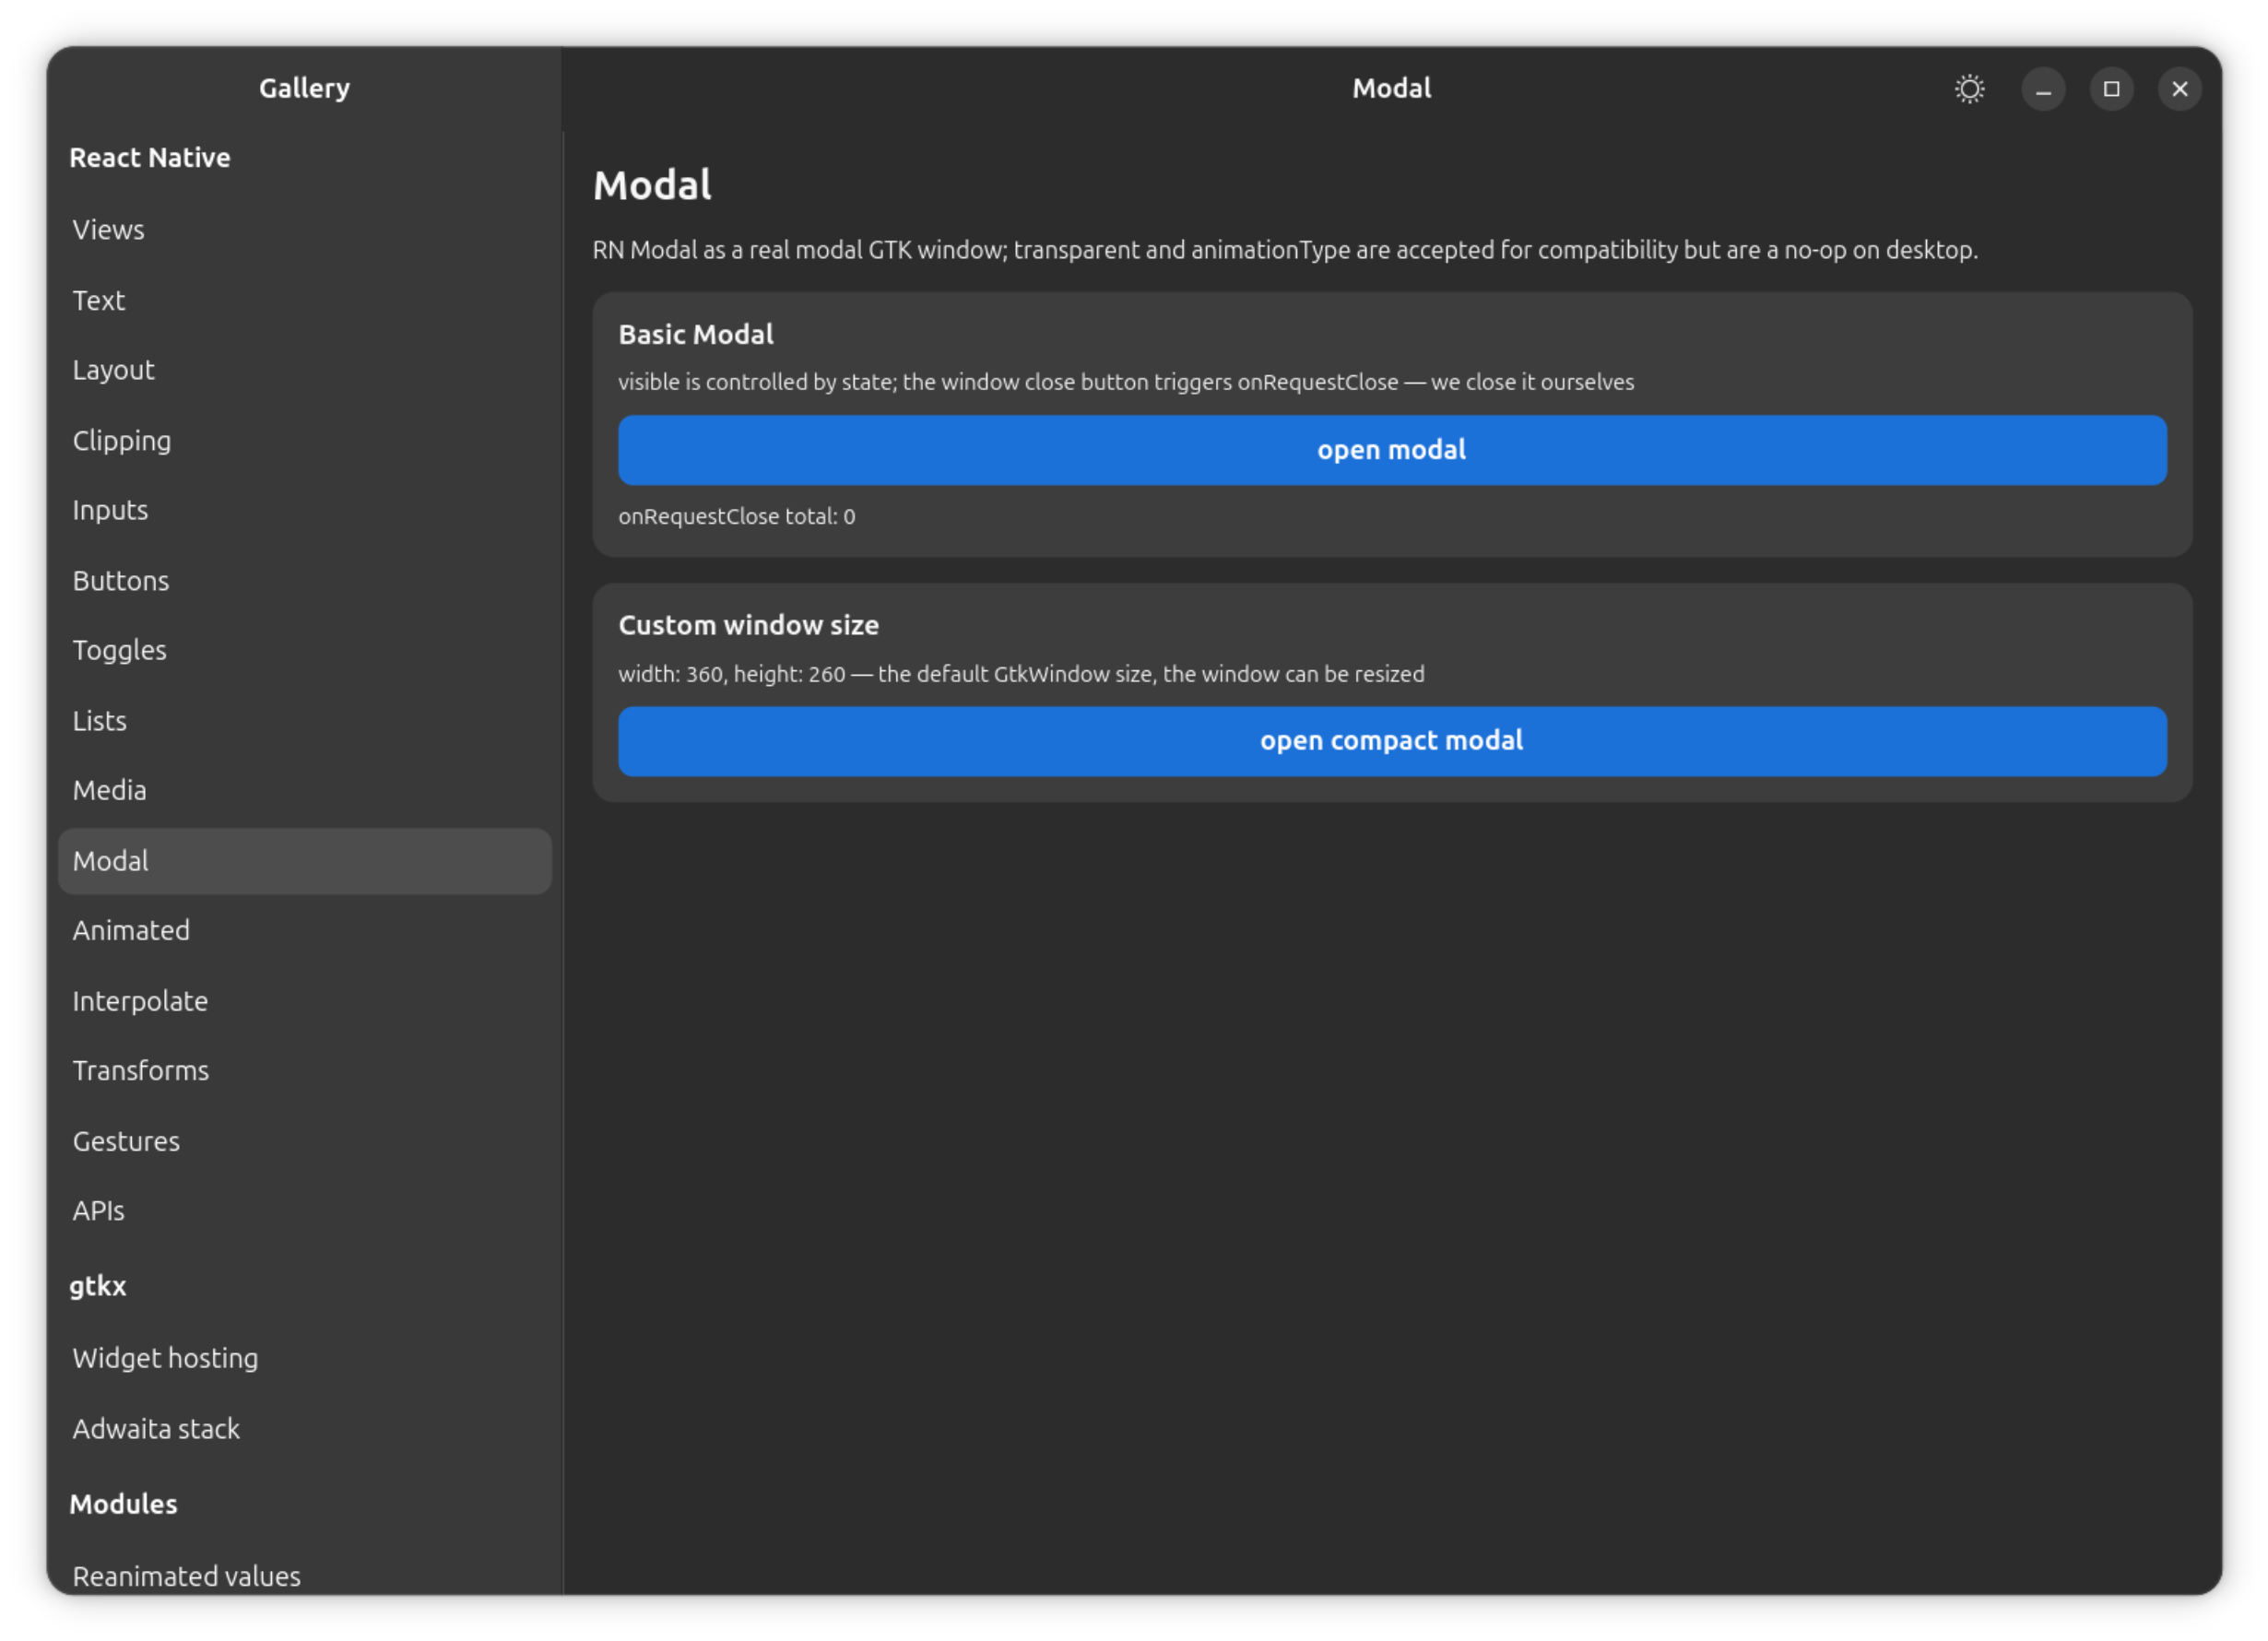The image size is (2268, 1641).
Task: Select Views in the sidebar
Action: pos(305,230)
